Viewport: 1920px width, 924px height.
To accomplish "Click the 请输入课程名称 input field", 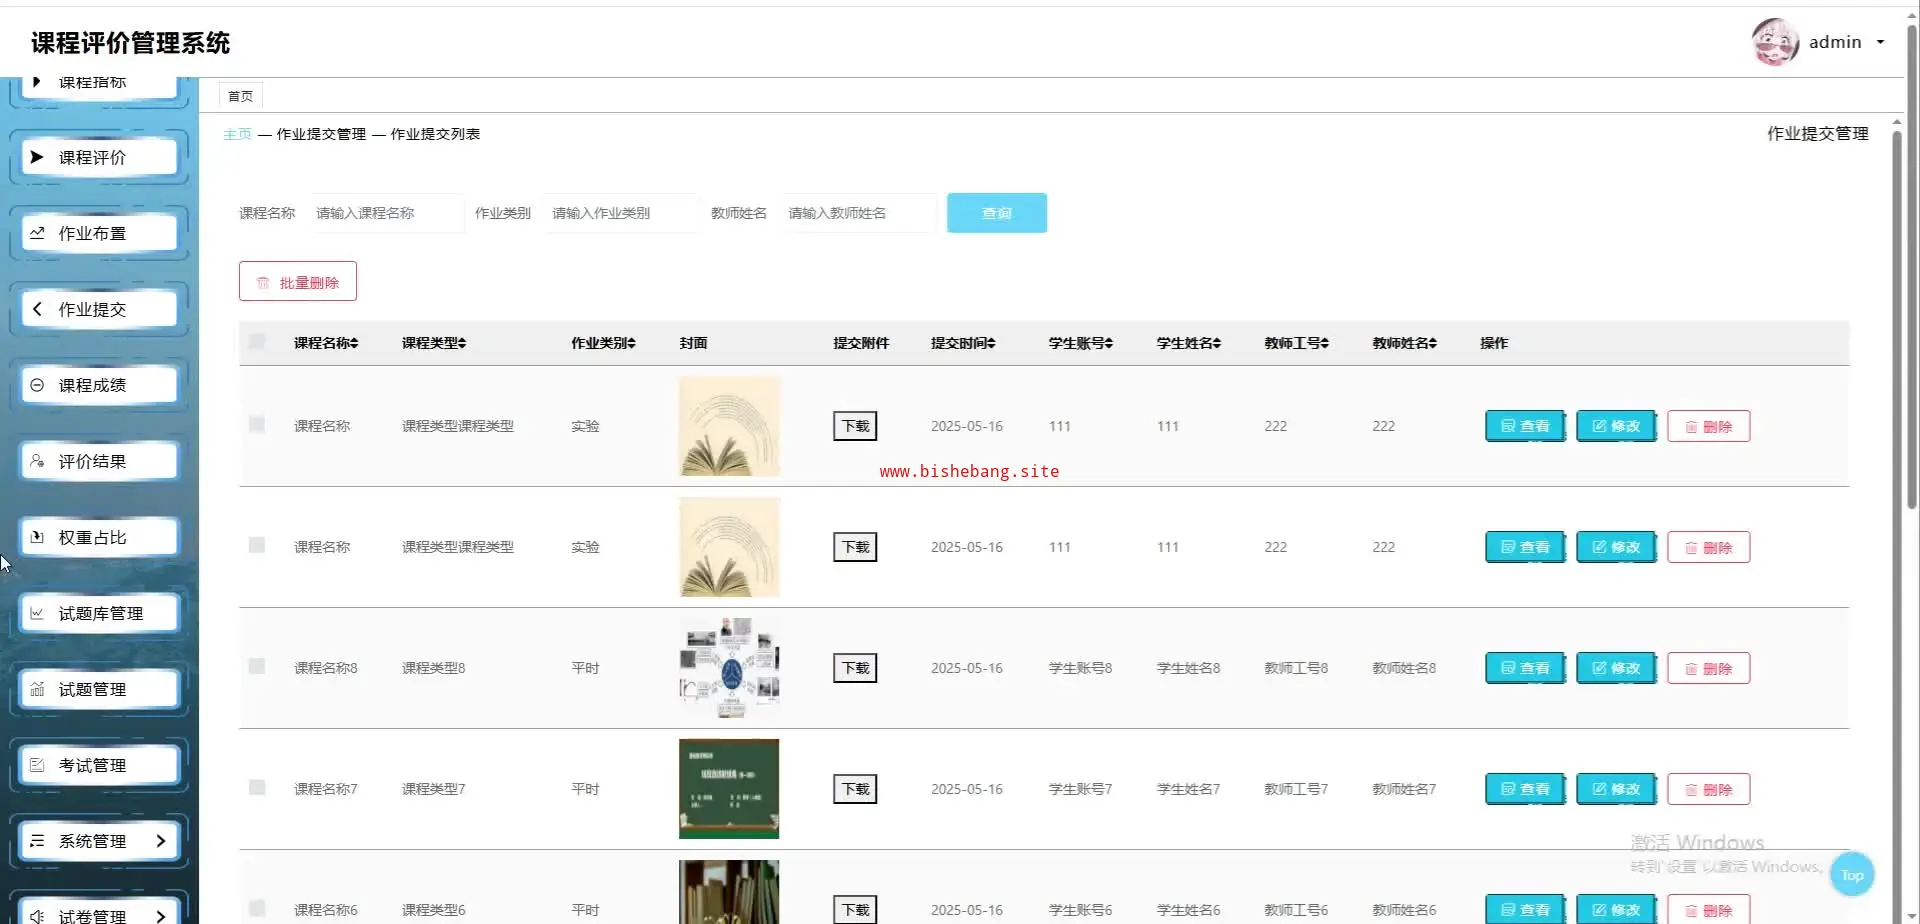I will [386, 213].
